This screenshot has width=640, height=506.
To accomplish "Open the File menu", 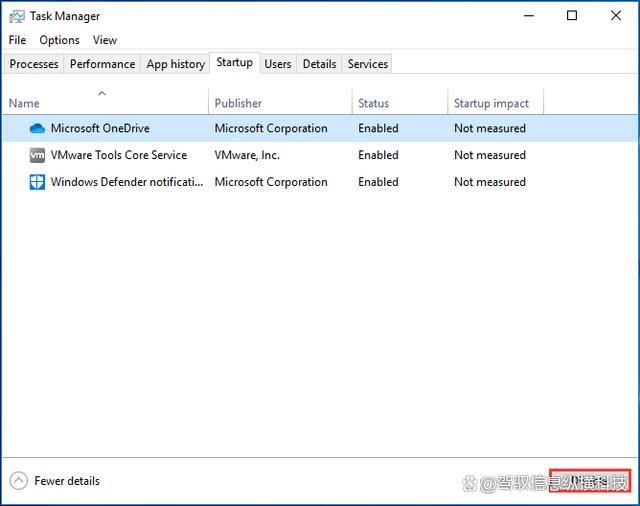I will click(x=17, y=40).
